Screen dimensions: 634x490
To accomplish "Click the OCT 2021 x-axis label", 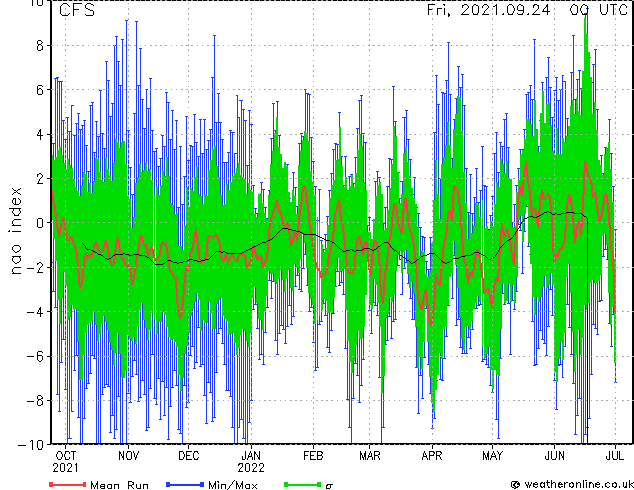I will click(x=66, y=462).
